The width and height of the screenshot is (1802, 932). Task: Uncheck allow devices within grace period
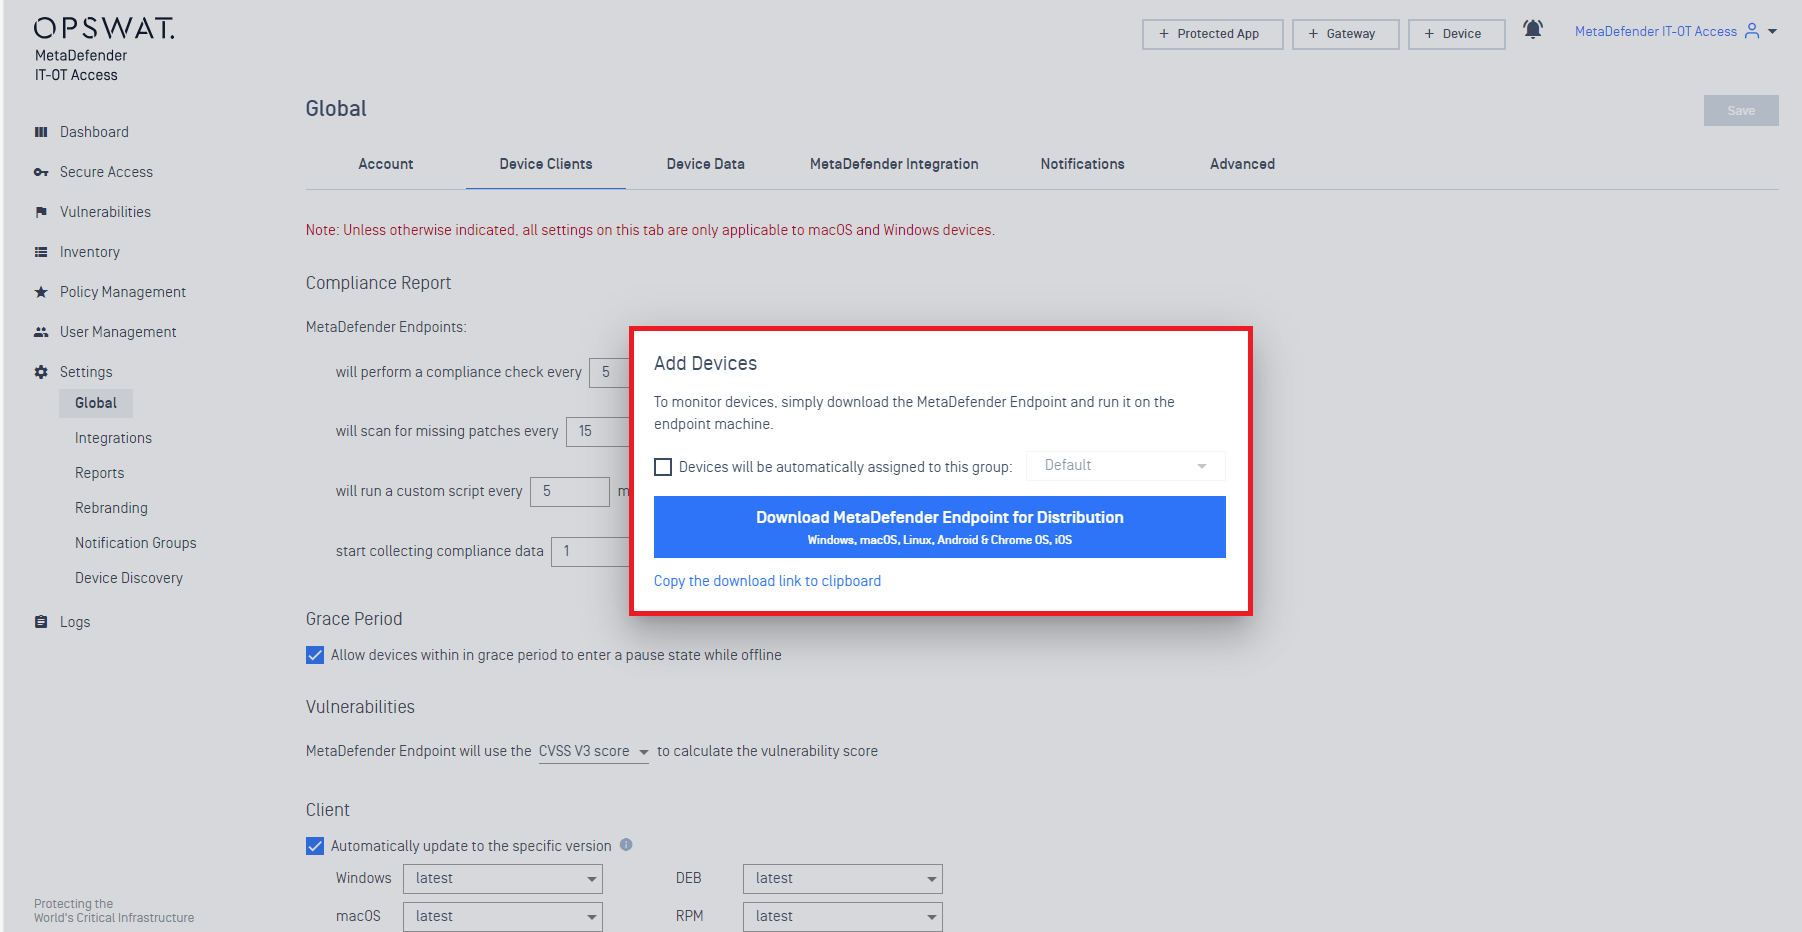point(315,655)
